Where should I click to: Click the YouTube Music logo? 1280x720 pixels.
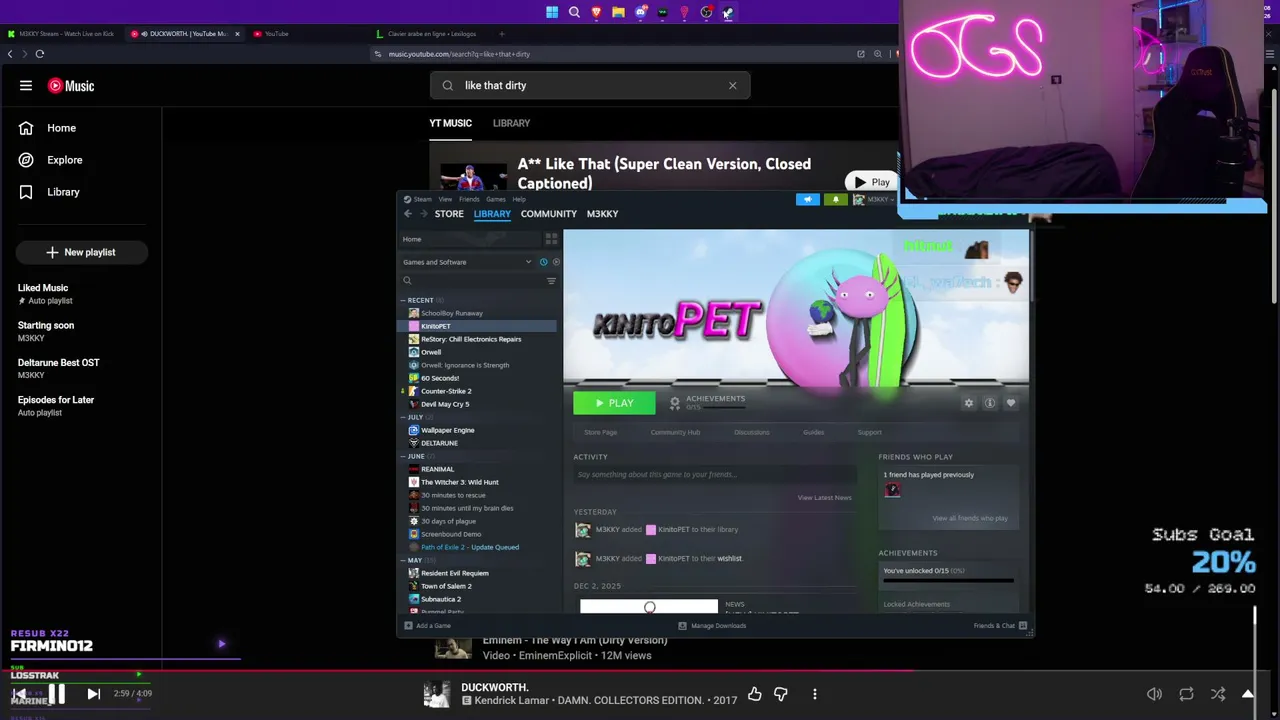click(x=71, y=86)
